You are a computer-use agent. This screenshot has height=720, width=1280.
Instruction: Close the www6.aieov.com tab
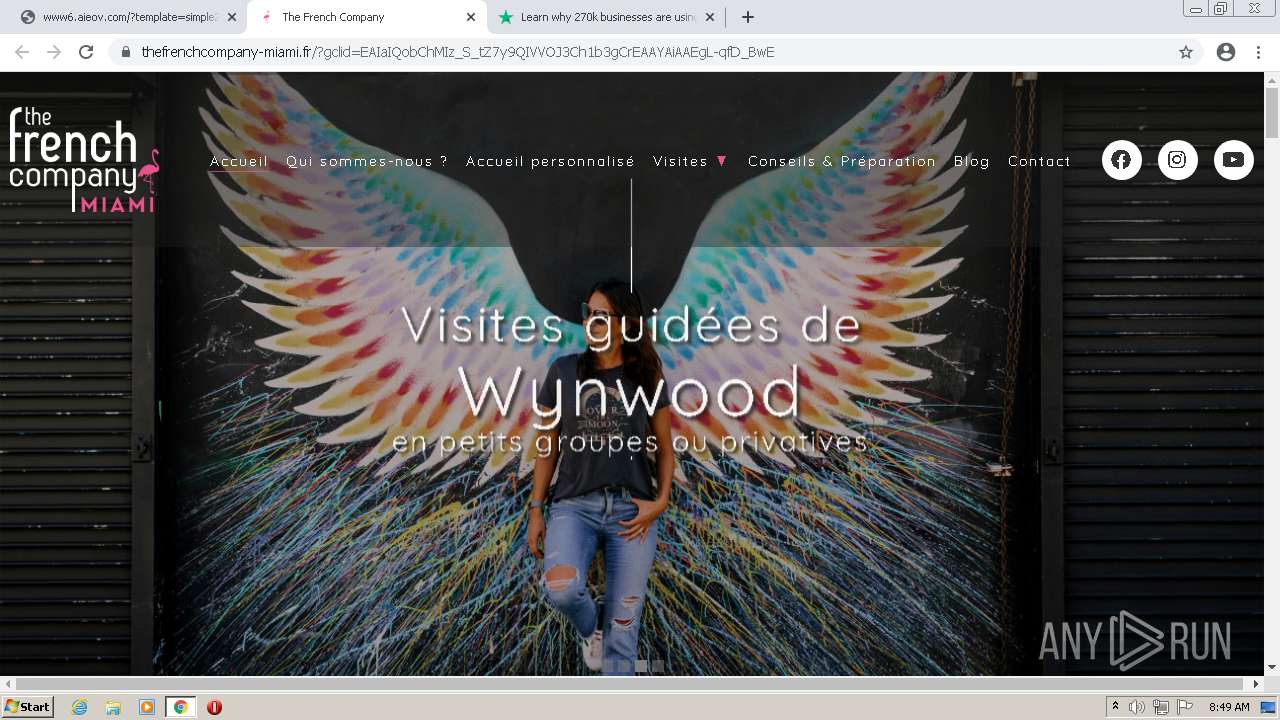pos(232,17)
